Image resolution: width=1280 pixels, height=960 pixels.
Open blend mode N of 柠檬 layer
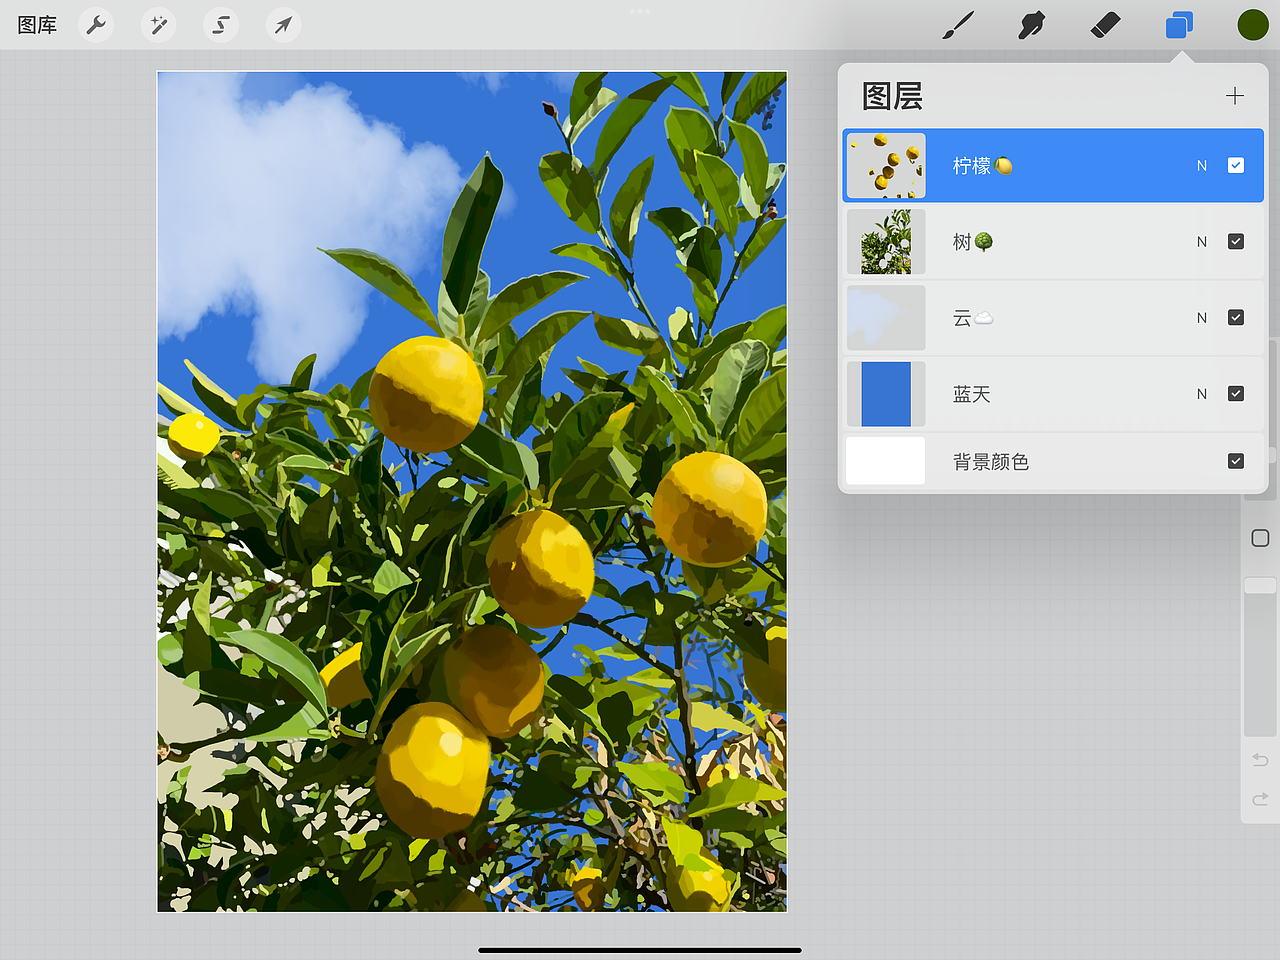point(1202,166)
